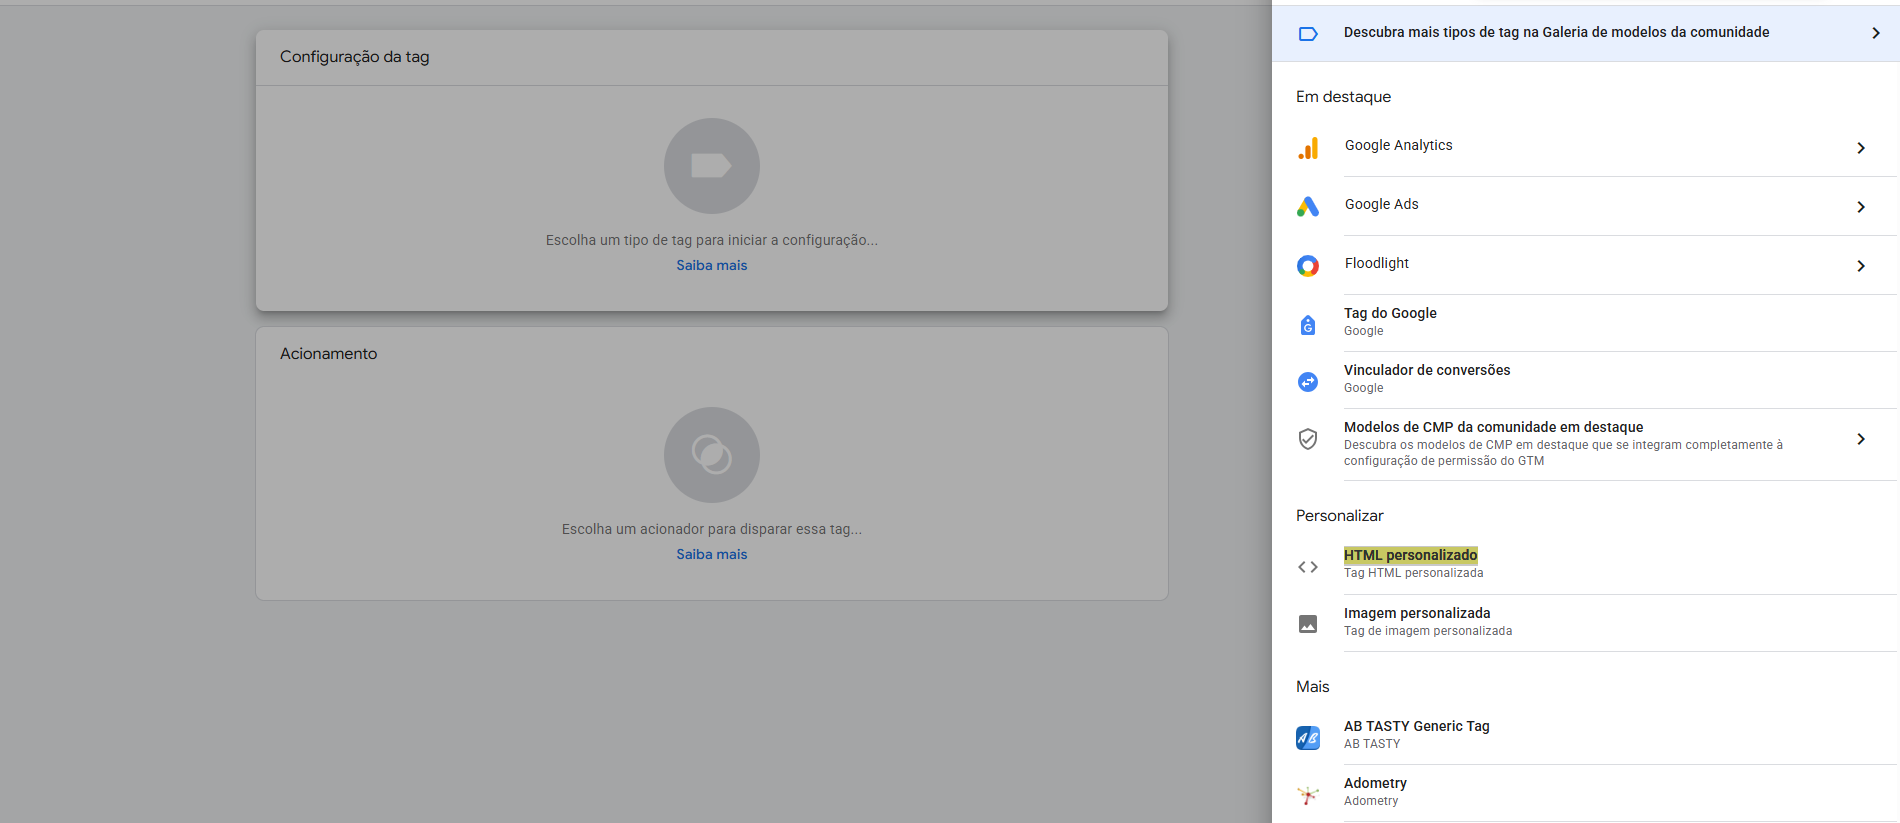Screen dimensions: 1900x823
Task: Click the tag placeholder circle in Configuração da tag
Action: click(712, 166)
